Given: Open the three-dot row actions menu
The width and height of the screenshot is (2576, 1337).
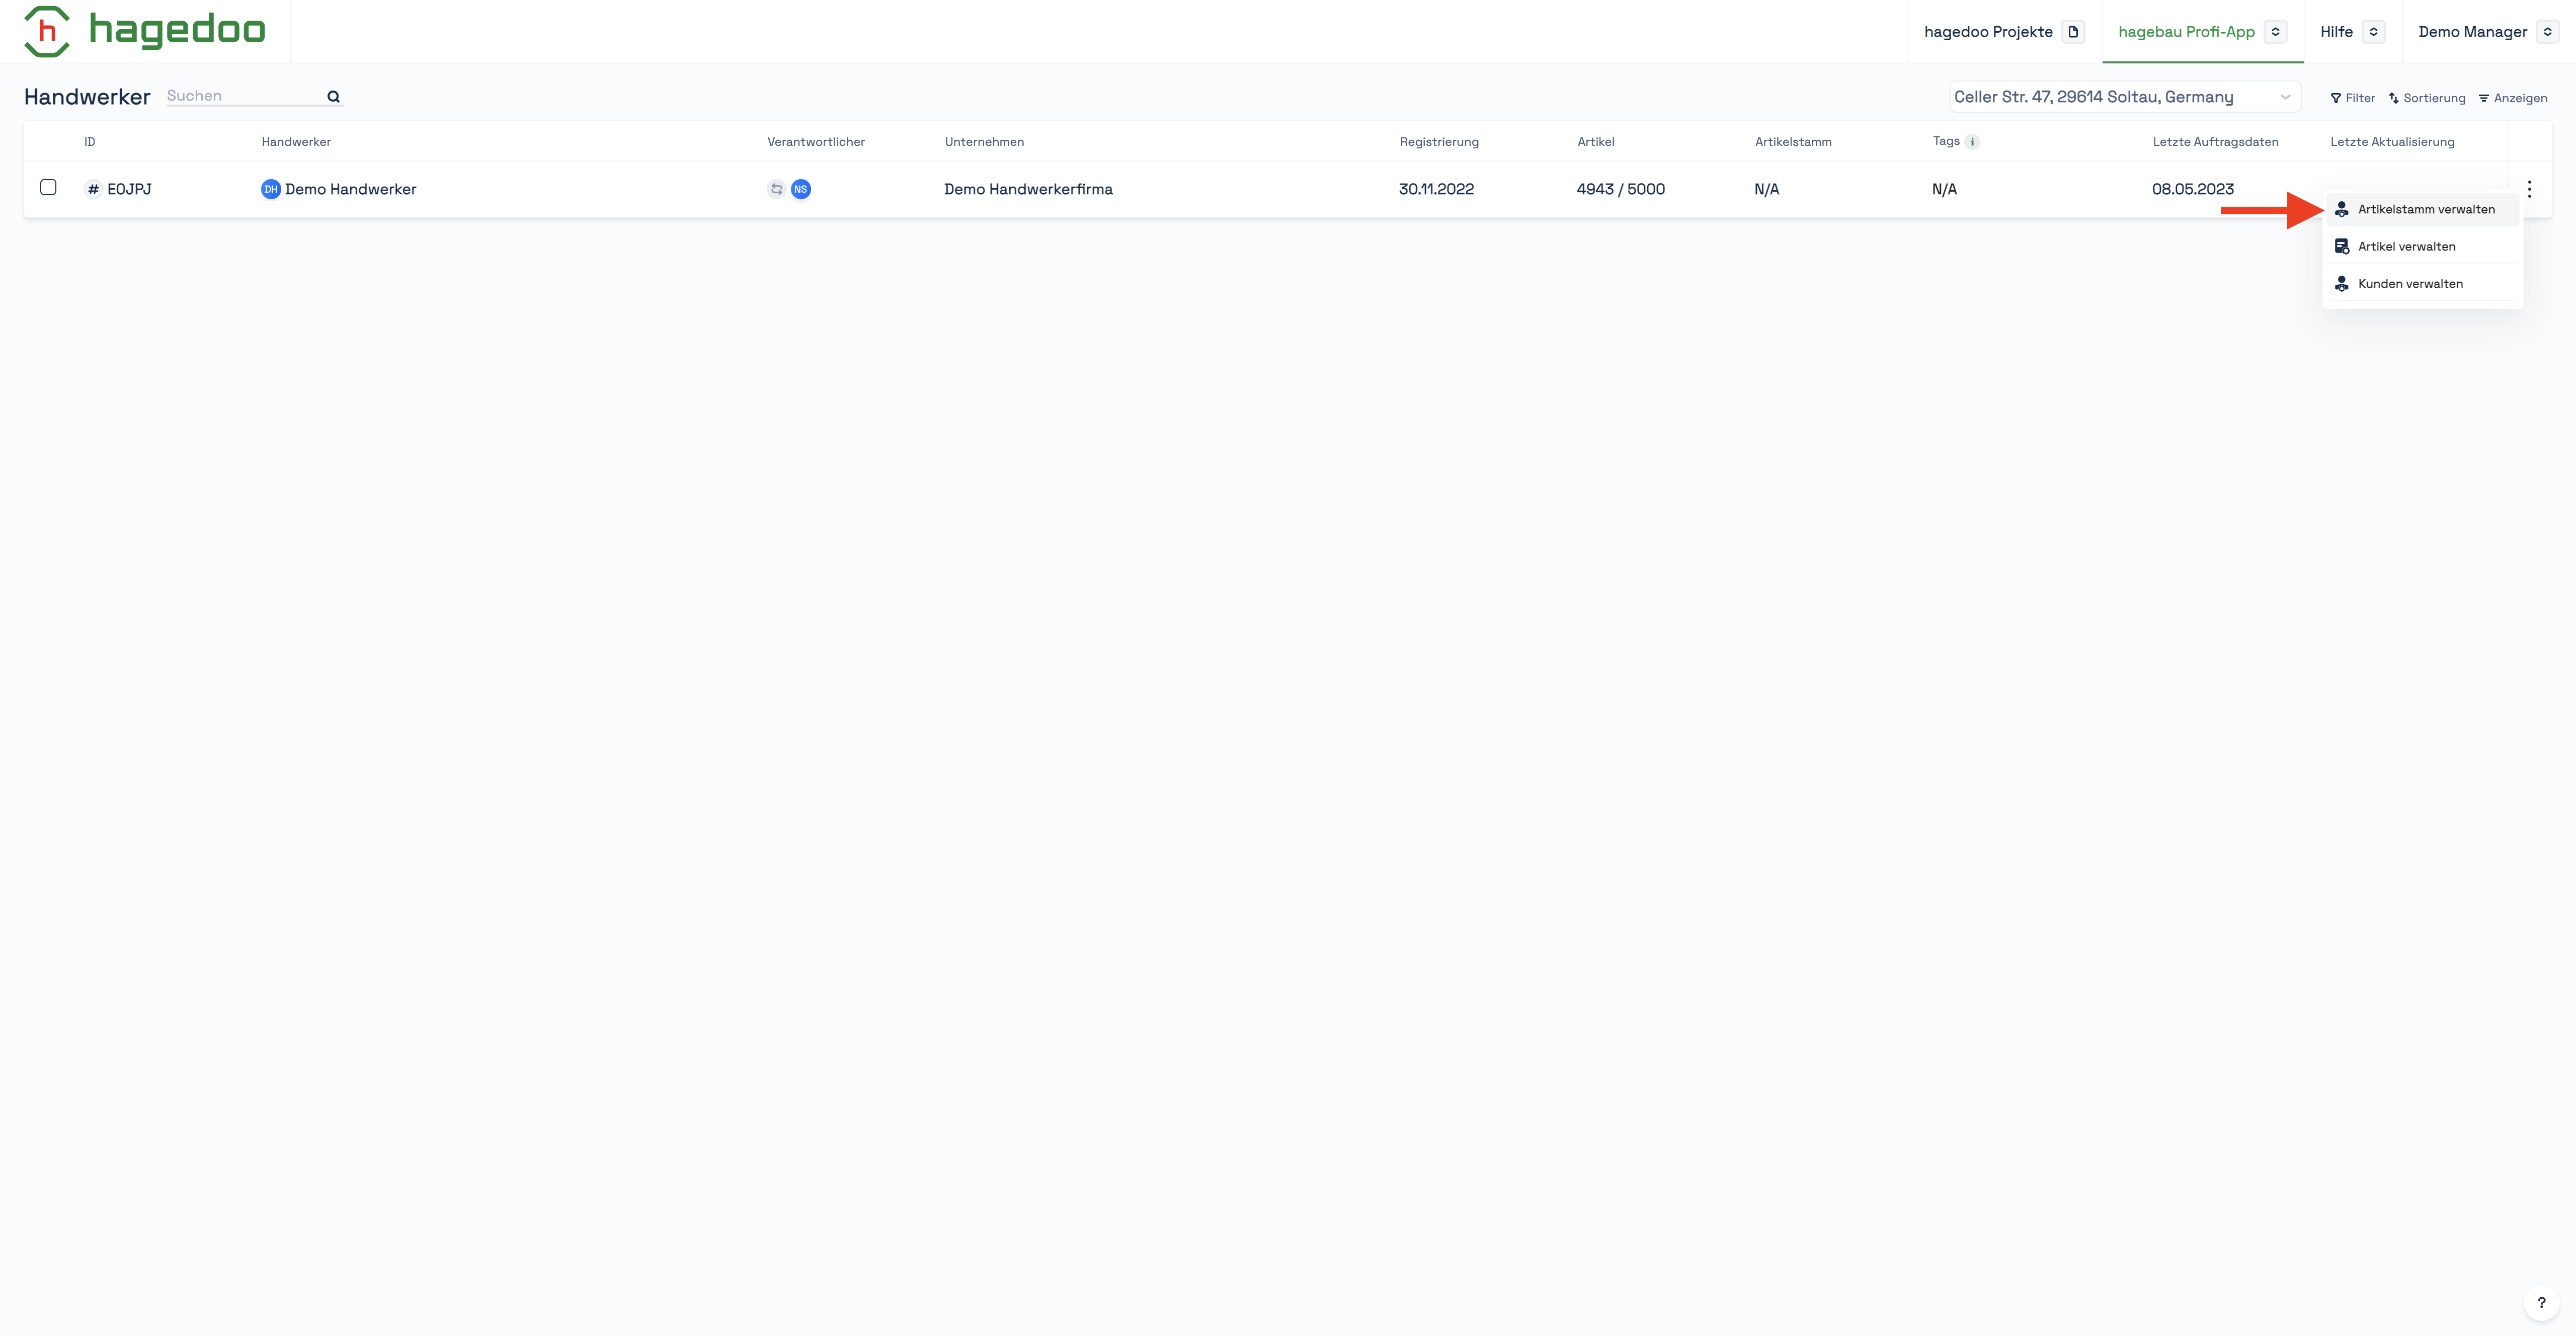Looking at the screenshot, I should pyautogui.click(x=2529, y=189).
